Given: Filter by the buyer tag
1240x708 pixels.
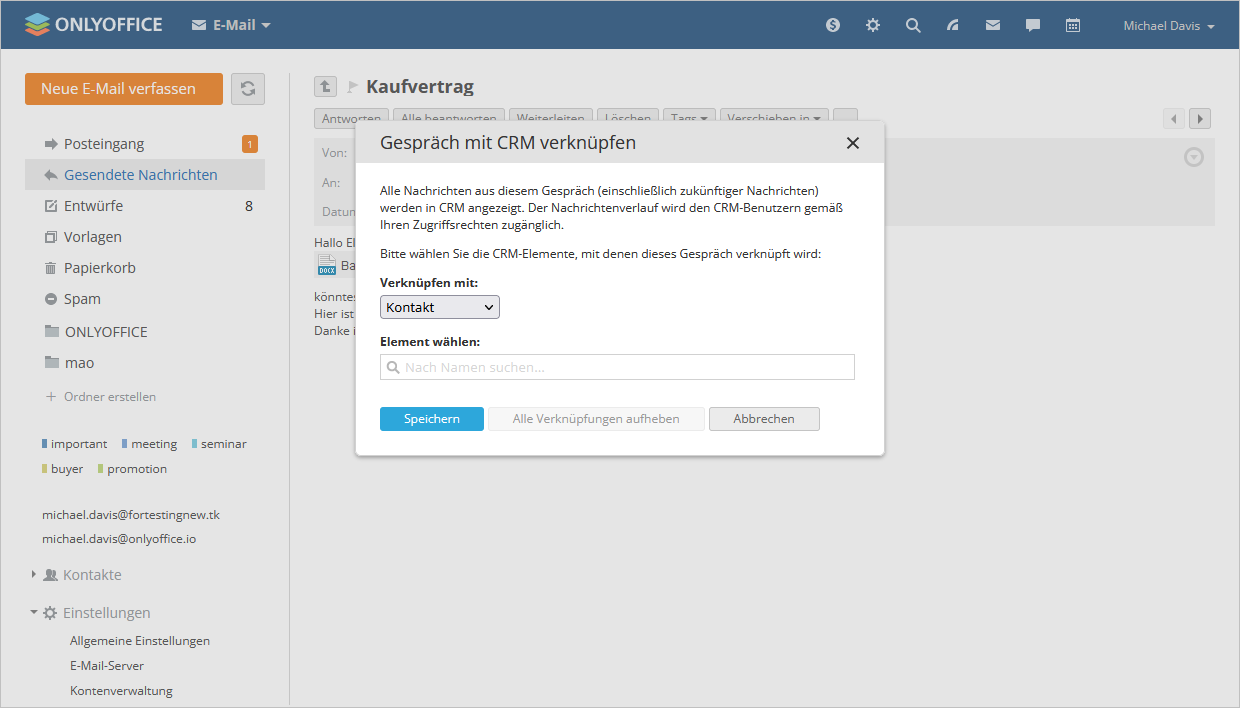Looking at the screenshot, I should coord(63,469).
